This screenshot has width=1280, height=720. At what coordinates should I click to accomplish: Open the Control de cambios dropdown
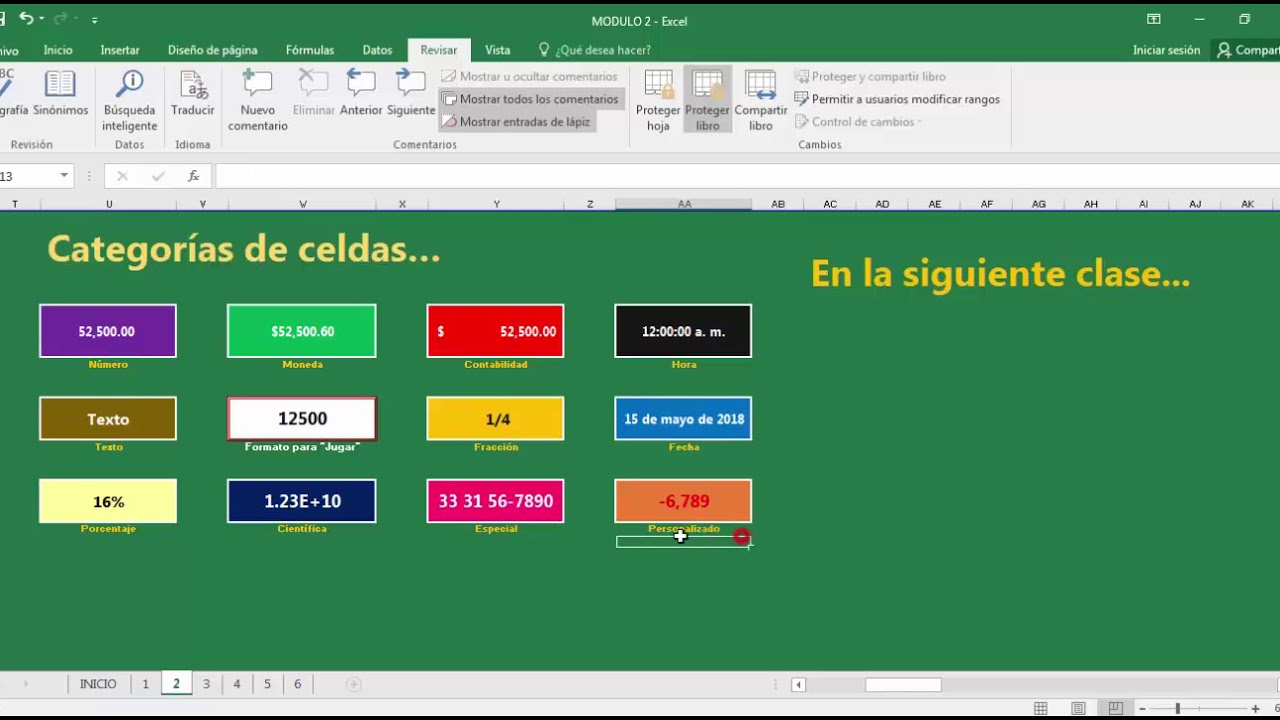pos(858,122)
